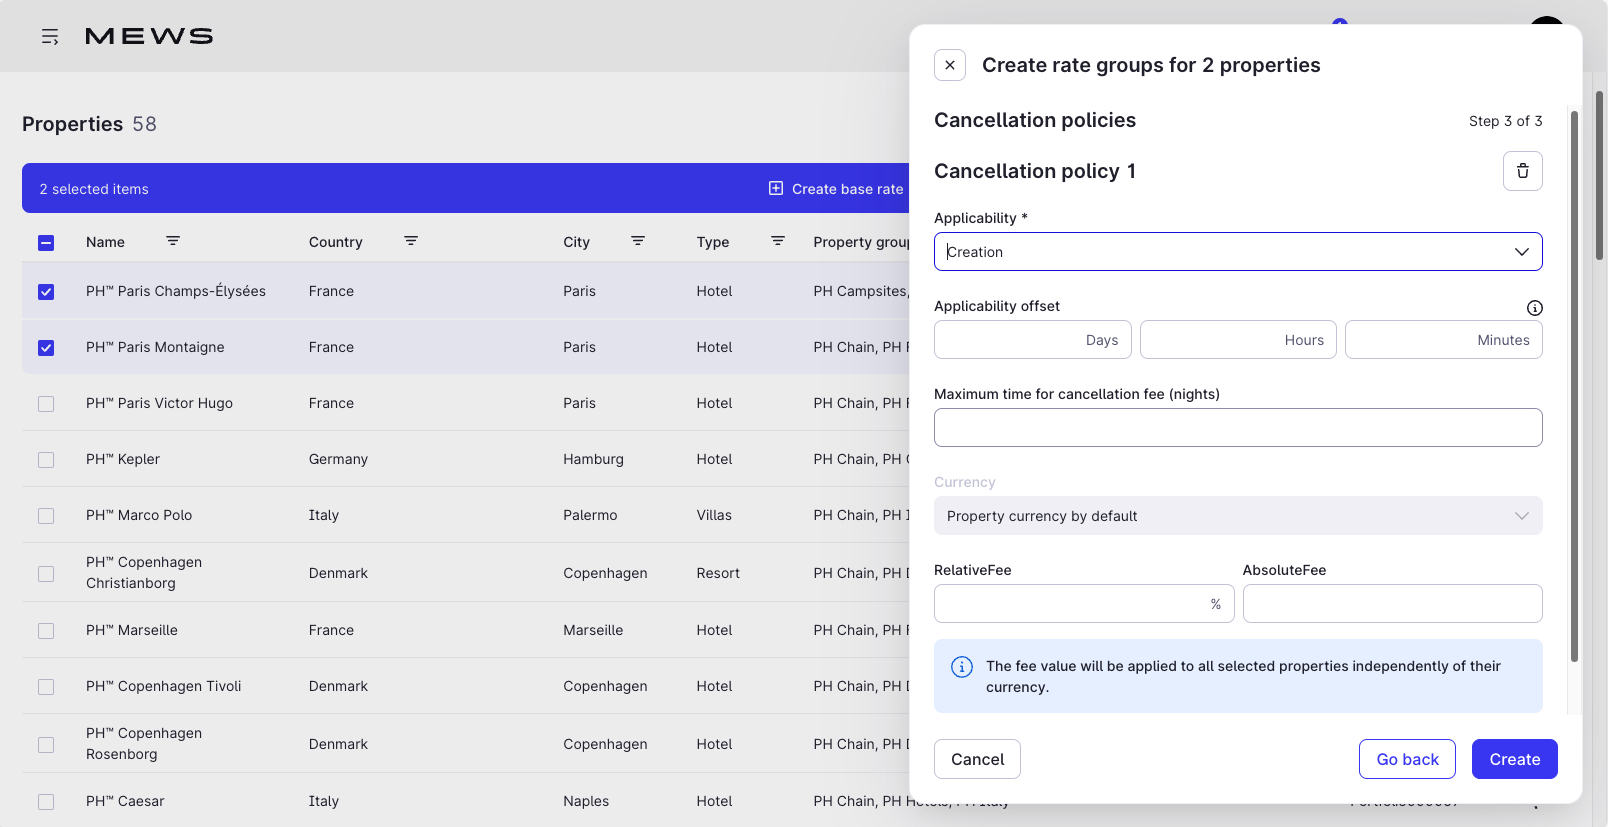
Task: Check PH Copenhagen Christianborg row
Action: click(46, 574)
